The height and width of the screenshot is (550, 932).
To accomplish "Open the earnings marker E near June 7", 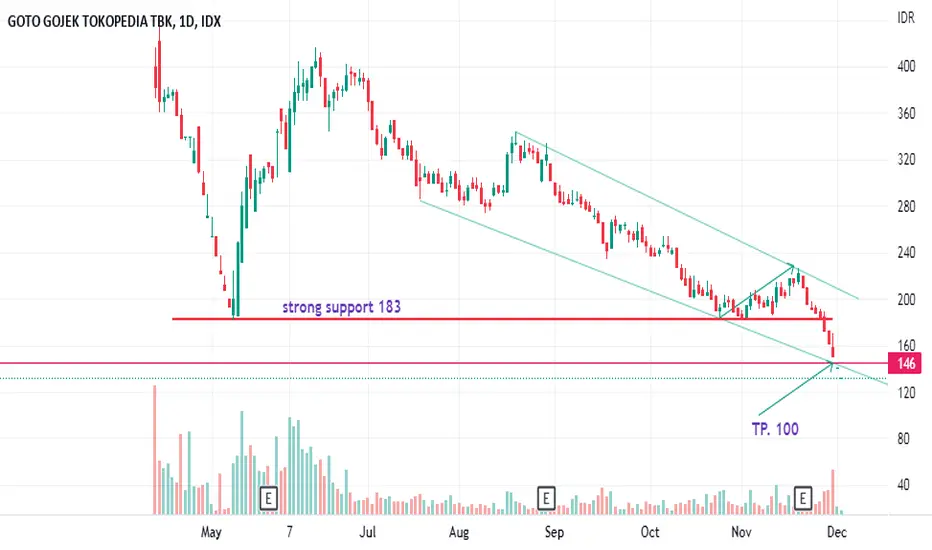I will [269, 498].
